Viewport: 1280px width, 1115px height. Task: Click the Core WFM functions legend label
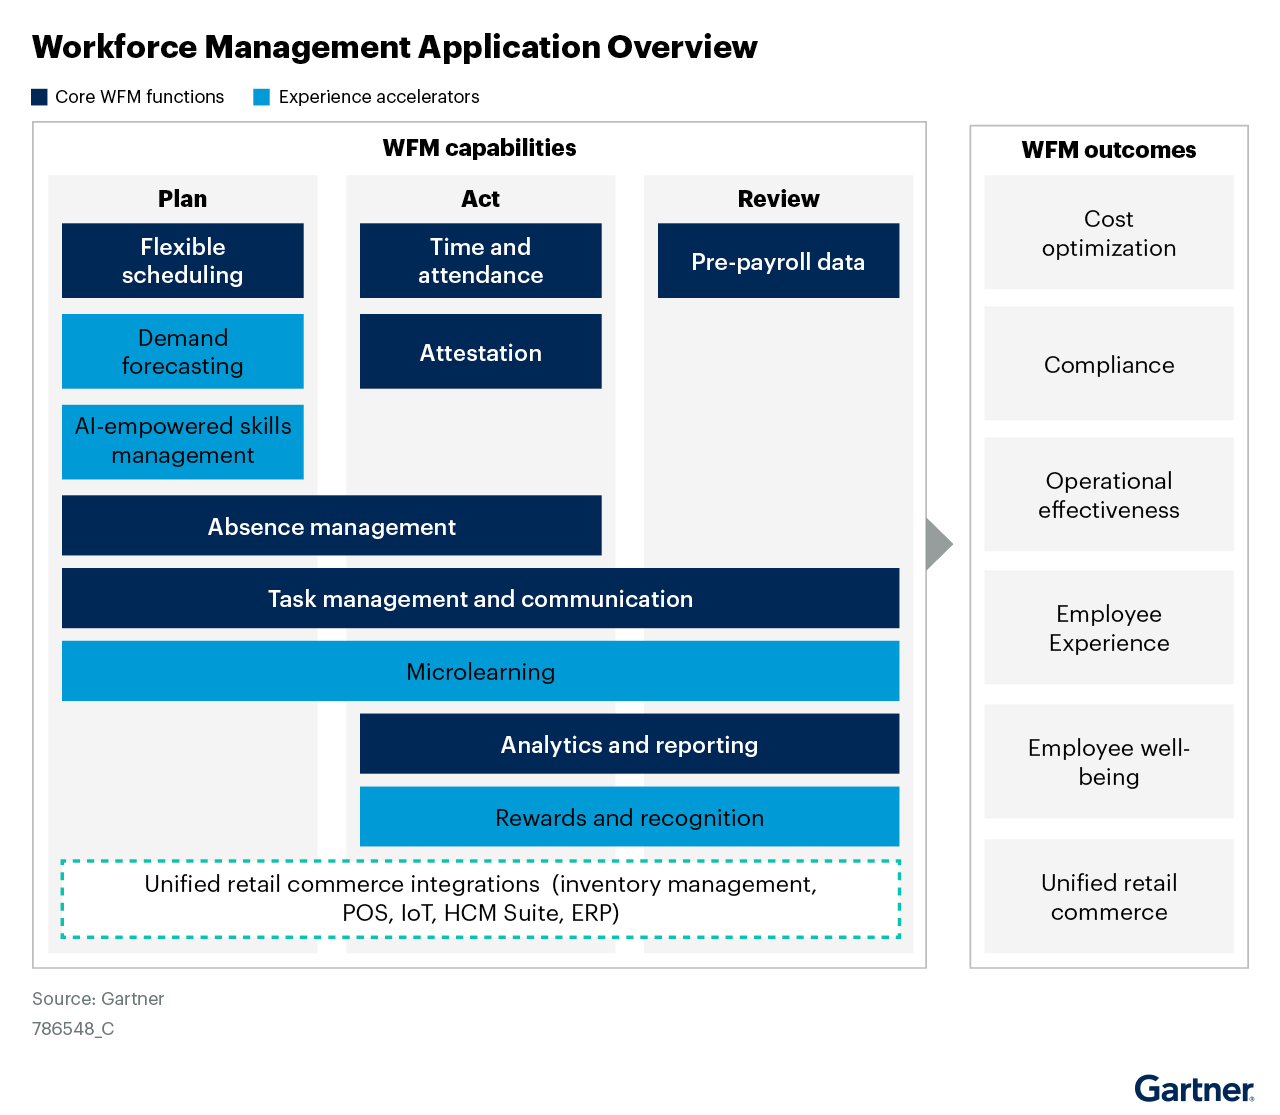tap(140, 97)
